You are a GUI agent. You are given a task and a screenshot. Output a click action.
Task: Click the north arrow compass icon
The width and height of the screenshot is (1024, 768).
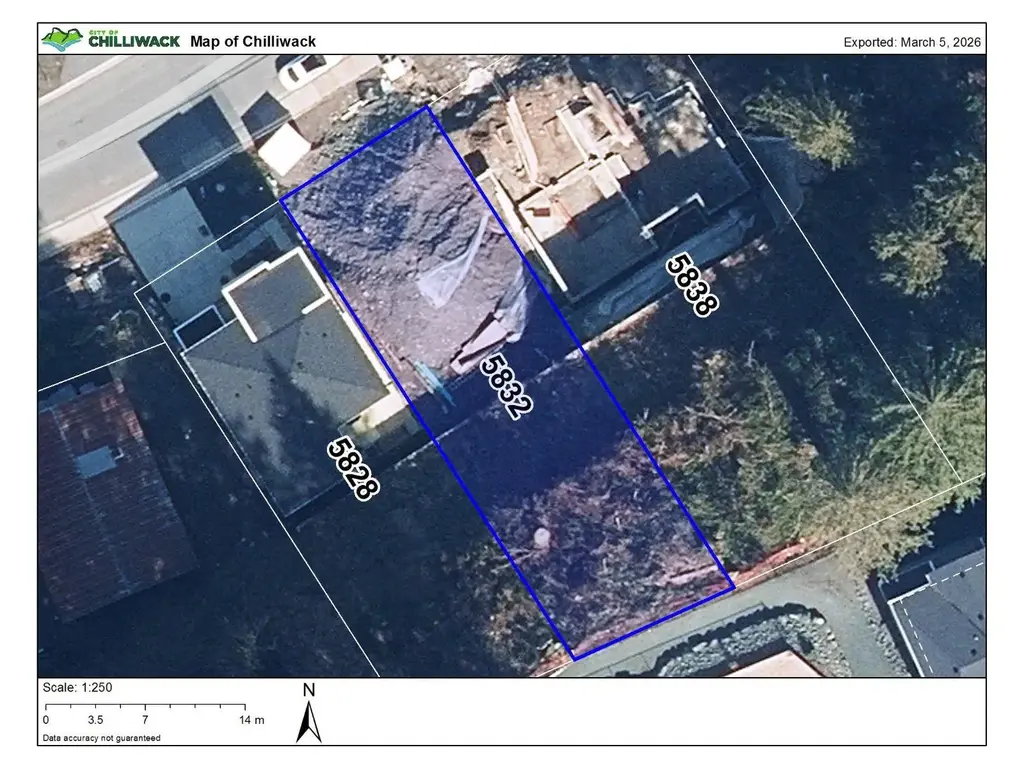pos(309,714)
